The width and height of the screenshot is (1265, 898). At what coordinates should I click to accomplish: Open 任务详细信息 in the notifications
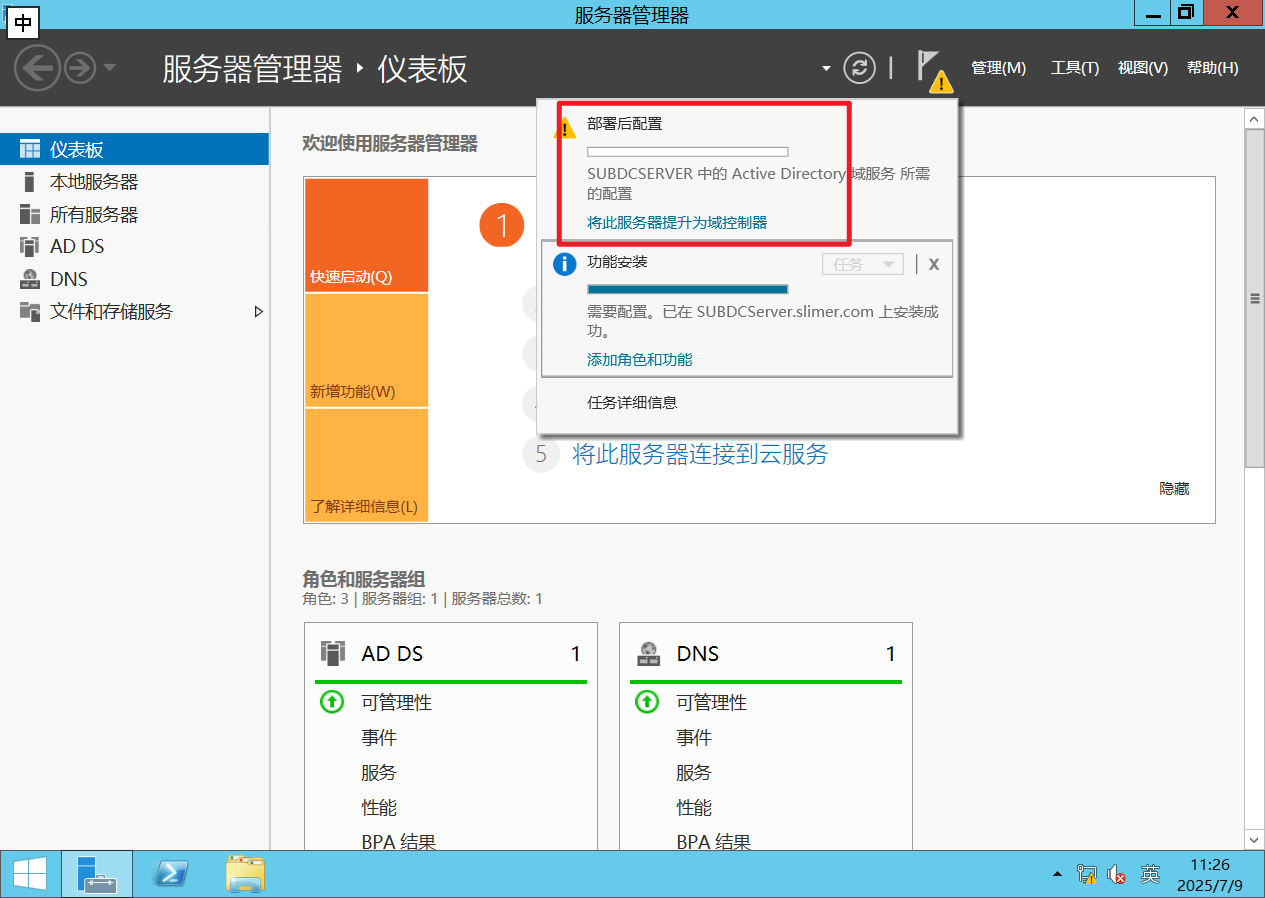[x=632, y=402]
